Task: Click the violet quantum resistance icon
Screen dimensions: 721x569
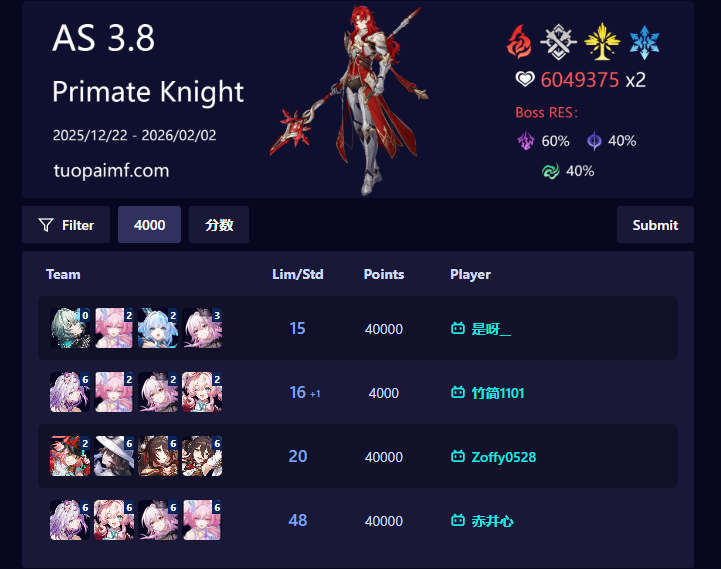Action: pyautogui.click(x=594, y=141)
